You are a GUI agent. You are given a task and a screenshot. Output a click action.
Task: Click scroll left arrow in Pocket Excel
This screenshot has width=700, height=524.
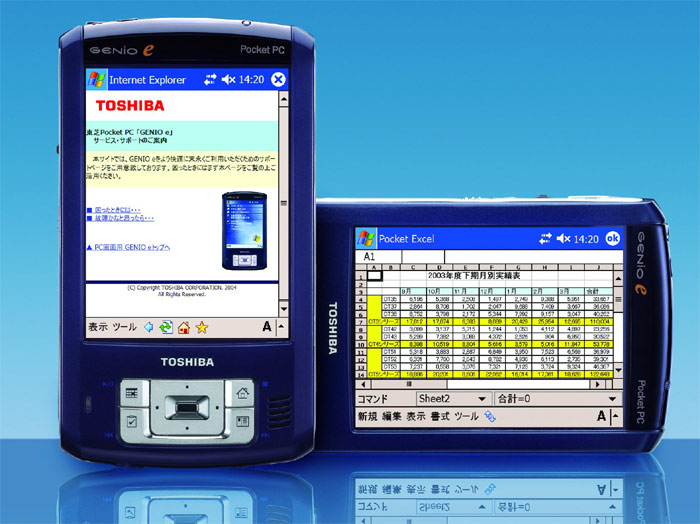coord(363,384)
